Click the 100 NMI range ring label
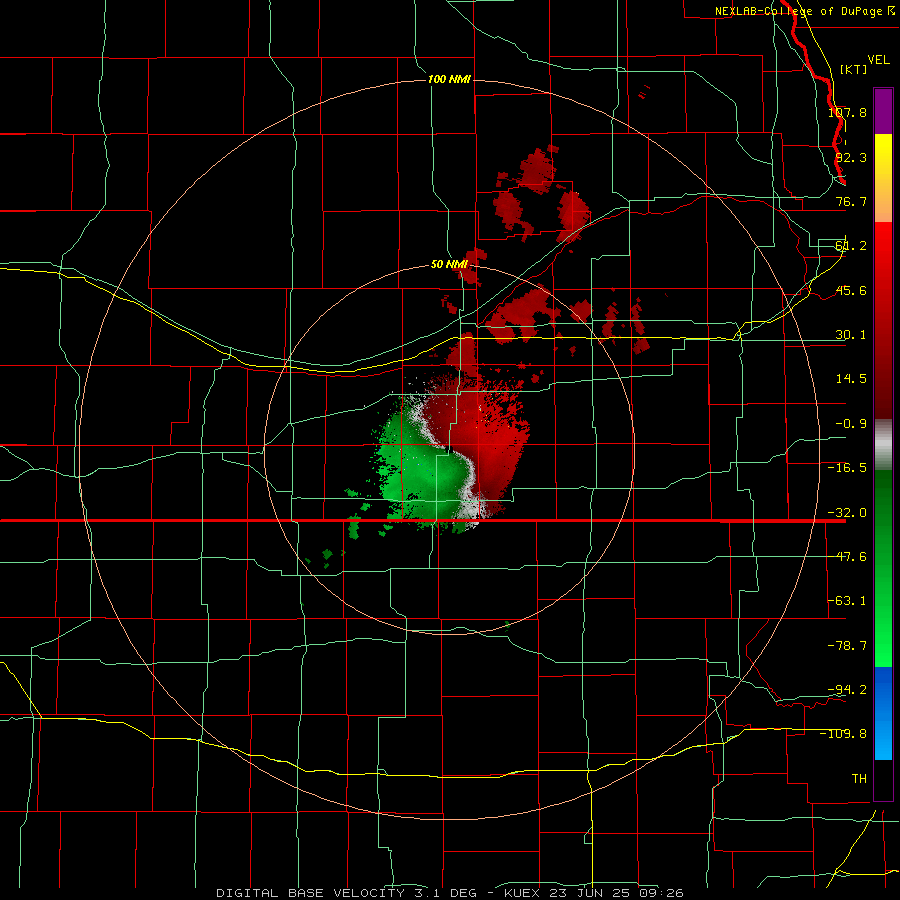Image resolution: width=900 pixels, height=900 pixels. [x=449, y=79]
